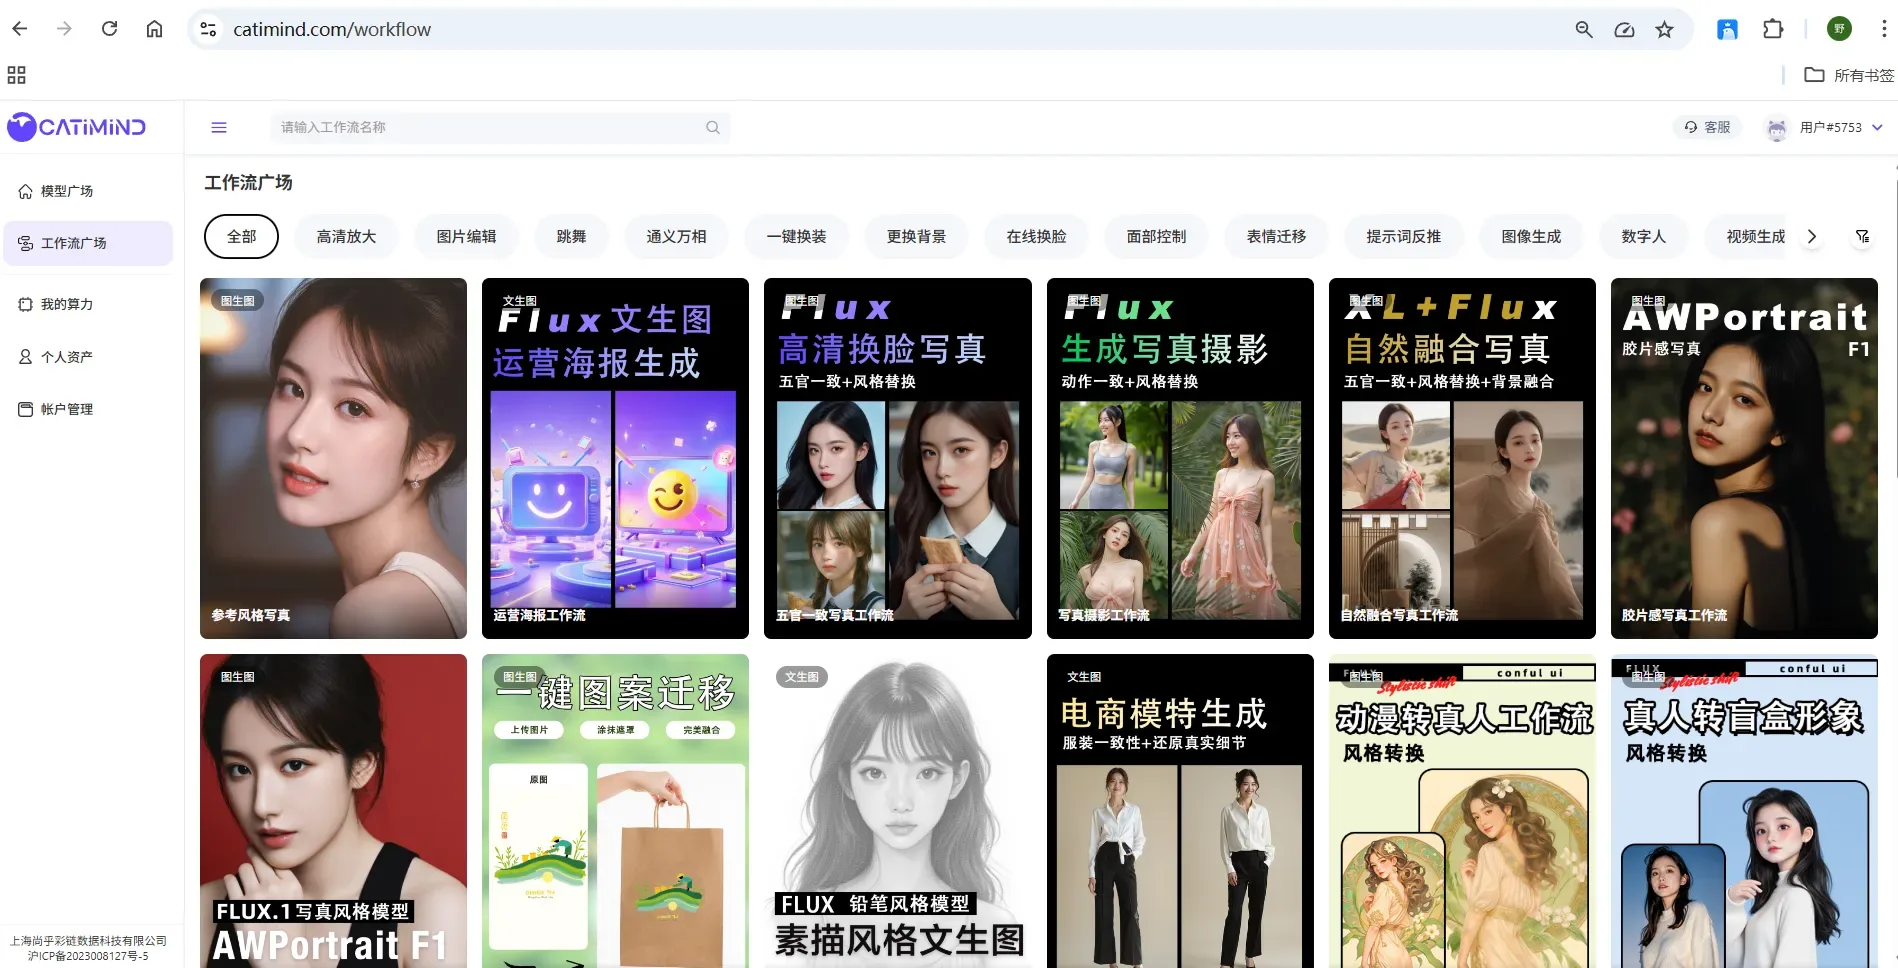Screen dimensions: 1898x968
Task: Open 帐户管理 in the sidebar
Action: pos(67,409)
